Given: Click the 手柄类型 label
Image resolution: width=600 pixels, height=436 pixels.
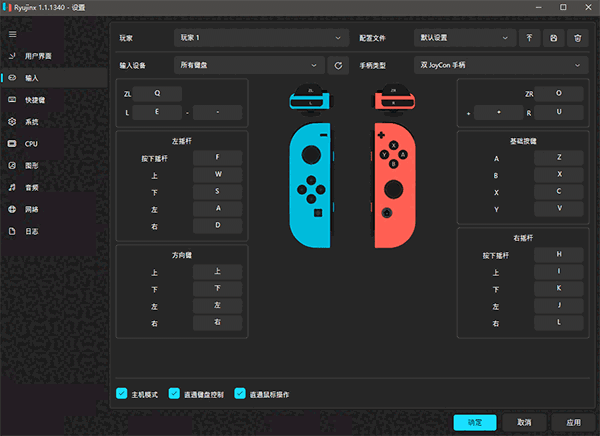Looking at the screenshot, I should (x=373, y=66).
